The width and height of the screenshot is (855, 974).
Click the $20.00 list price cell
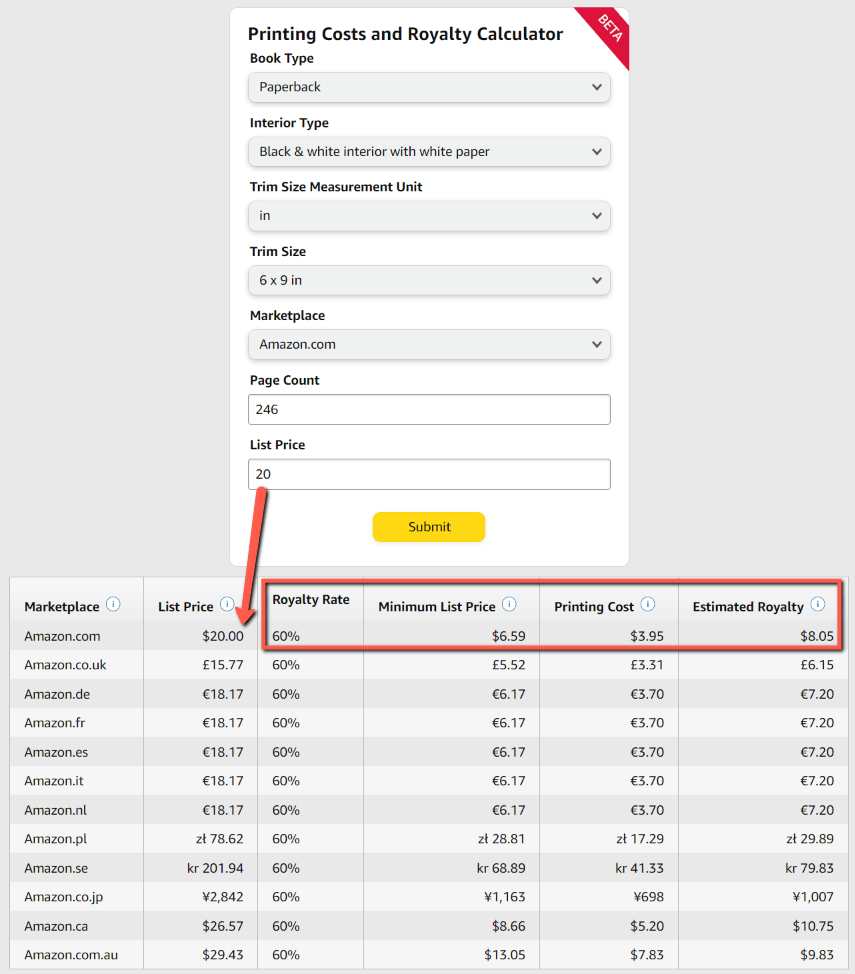(222, 636)
